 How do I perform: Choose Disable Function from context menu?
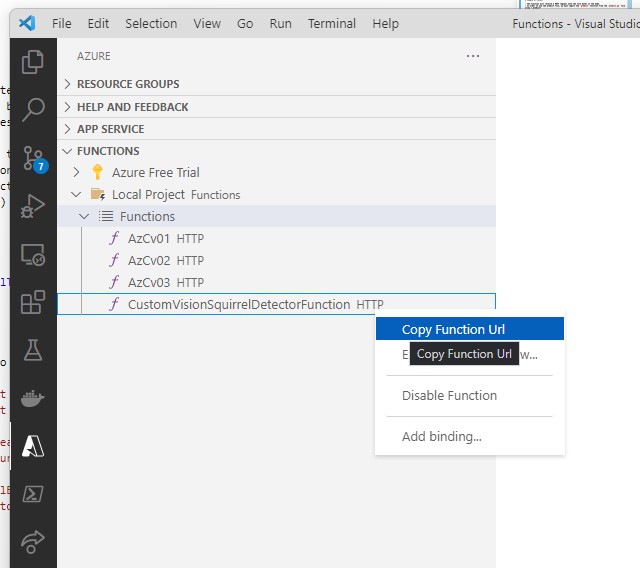coord(470,395)
